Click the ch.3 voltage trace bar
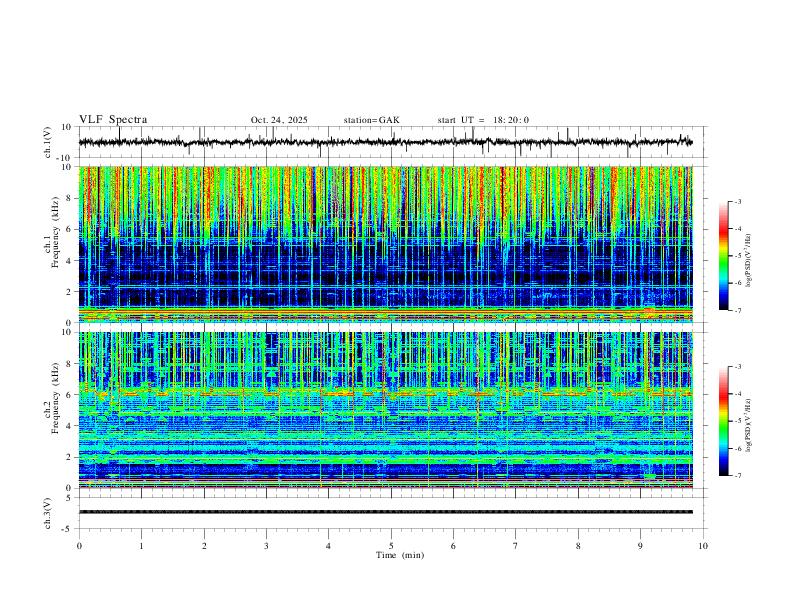The height and width of the screenshot is (612, 792). (386, 512)
